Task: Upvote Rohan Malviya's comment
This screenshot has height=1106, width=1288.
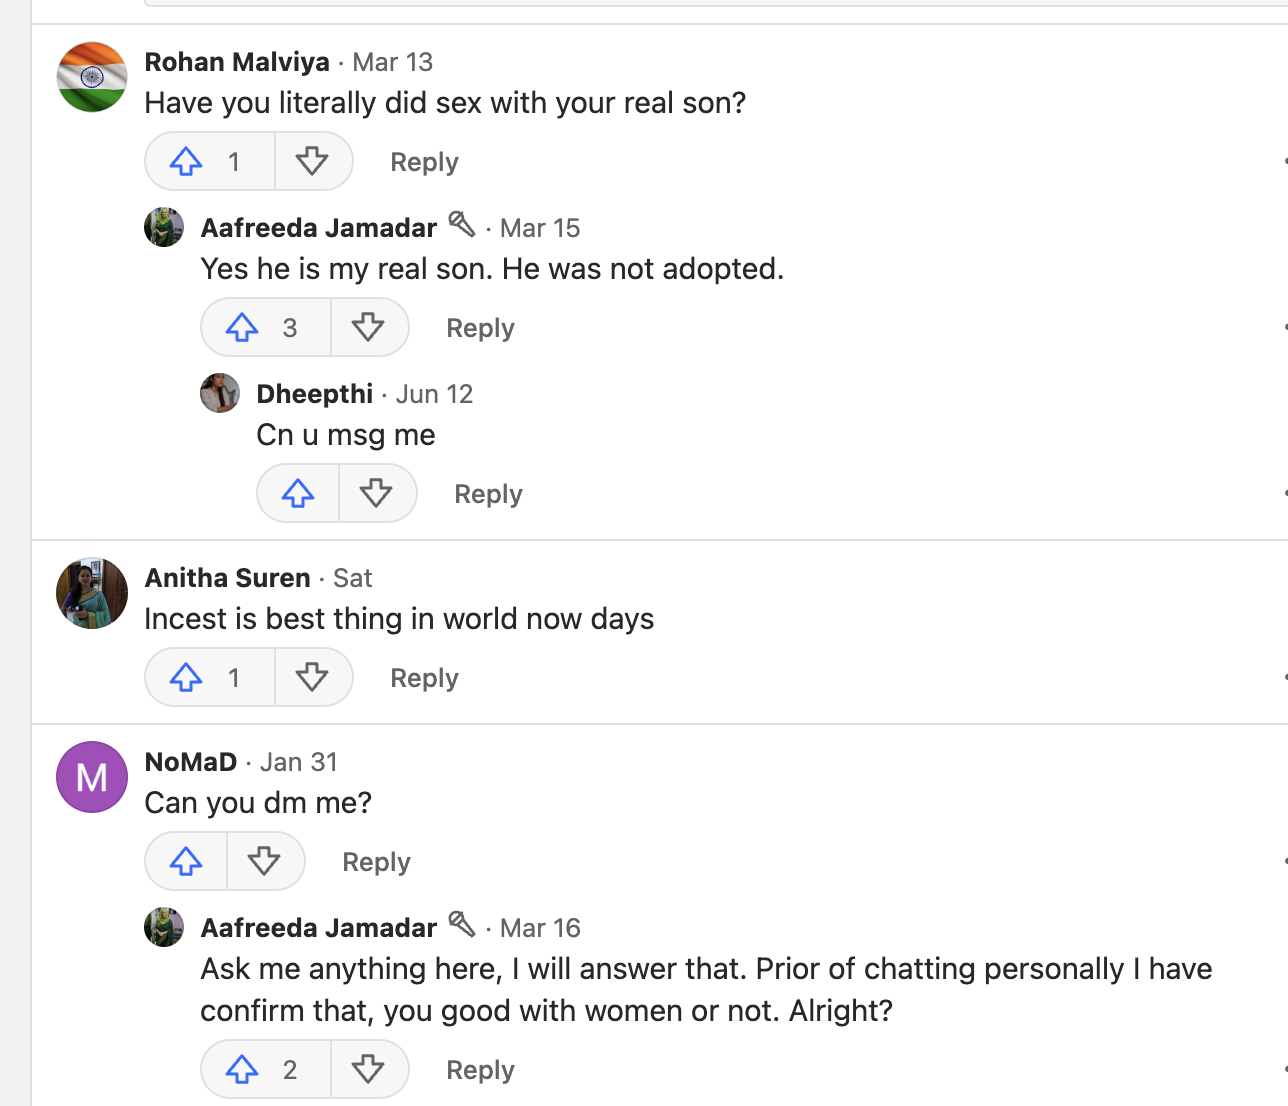Action: pos(187,161)
